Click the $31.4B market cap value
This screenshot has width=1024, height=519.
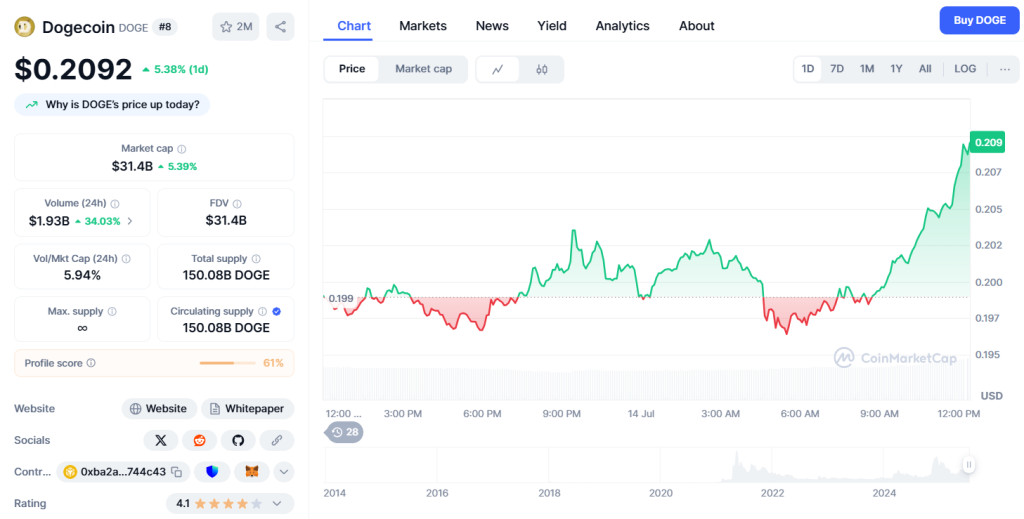132,166
